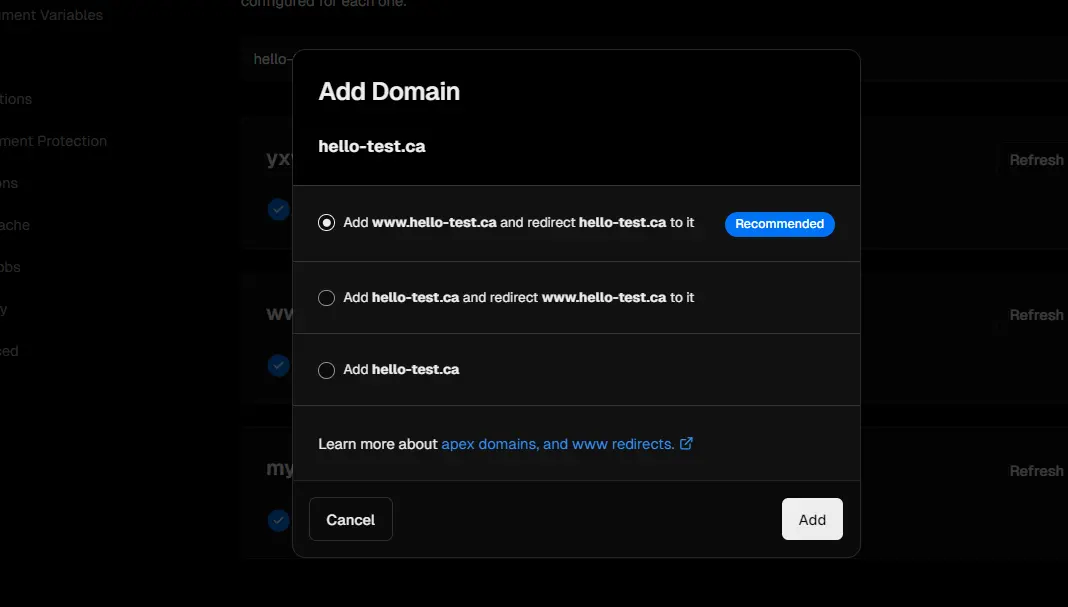Select the www.hello-test.ca recommended redirect option
This screenshot has width=1068, height=607.
[x=326, y=223]
